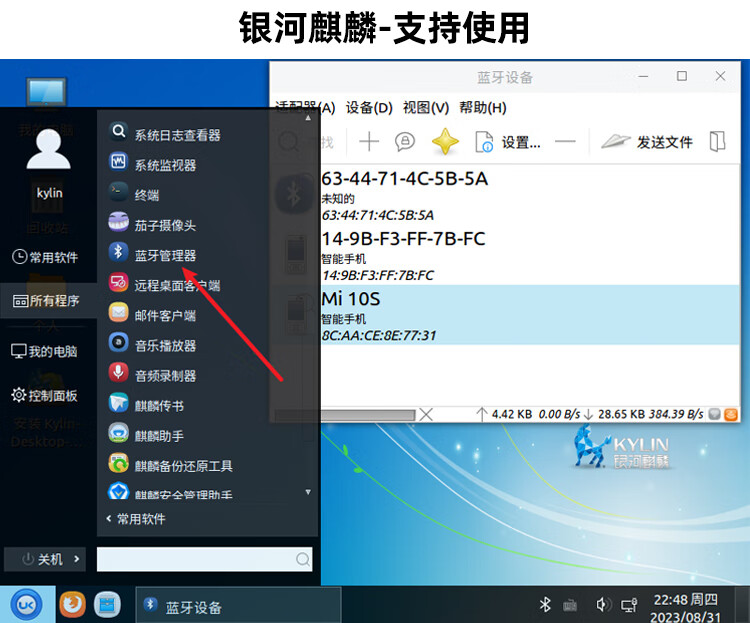Click the programs list scroll-up arrow

(x=308, y=118)
